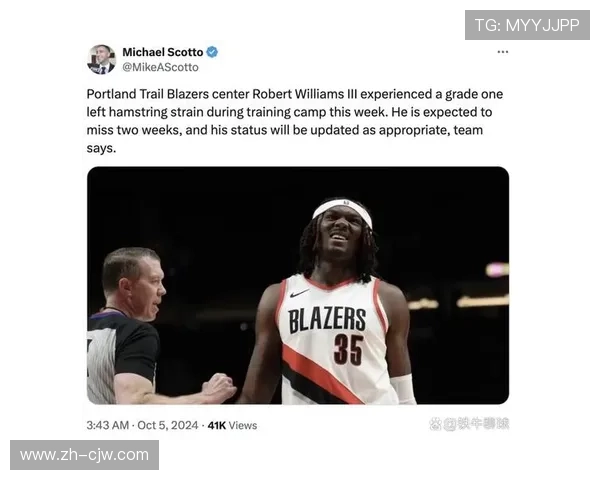This screenshot has height=480, width=600.
Task: Open Michael Scotto's profile avatar
Action: click(x=101, y=59)
